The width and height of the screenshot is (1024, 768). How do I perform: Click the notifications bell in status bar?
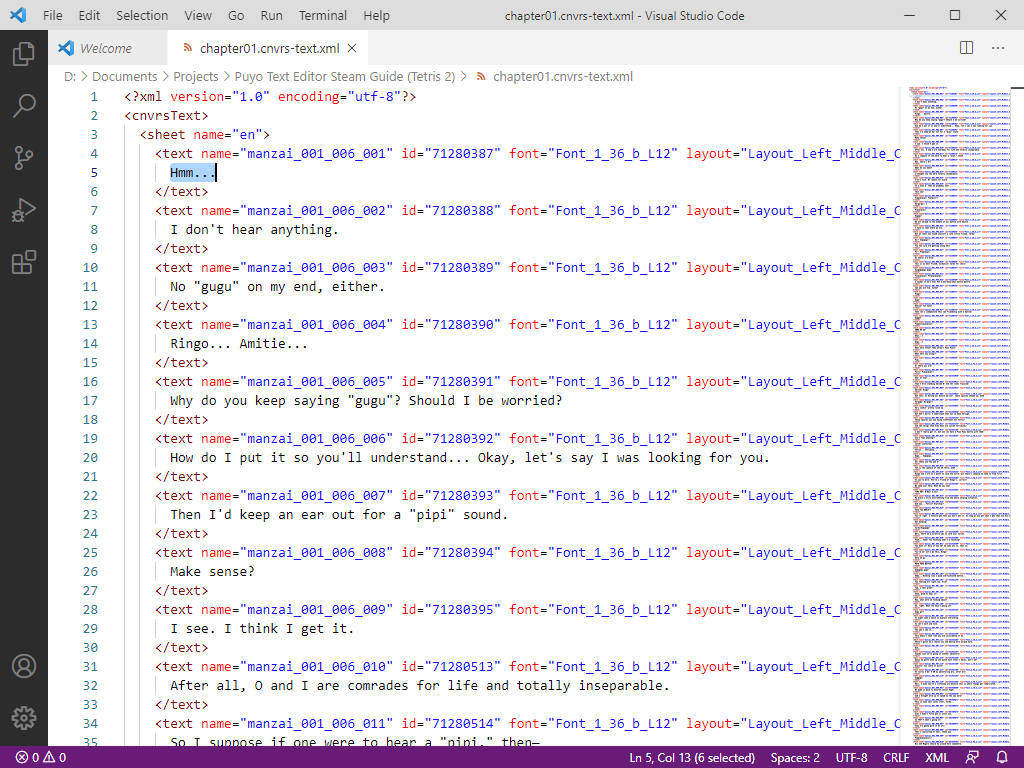tap(1003, 758)
